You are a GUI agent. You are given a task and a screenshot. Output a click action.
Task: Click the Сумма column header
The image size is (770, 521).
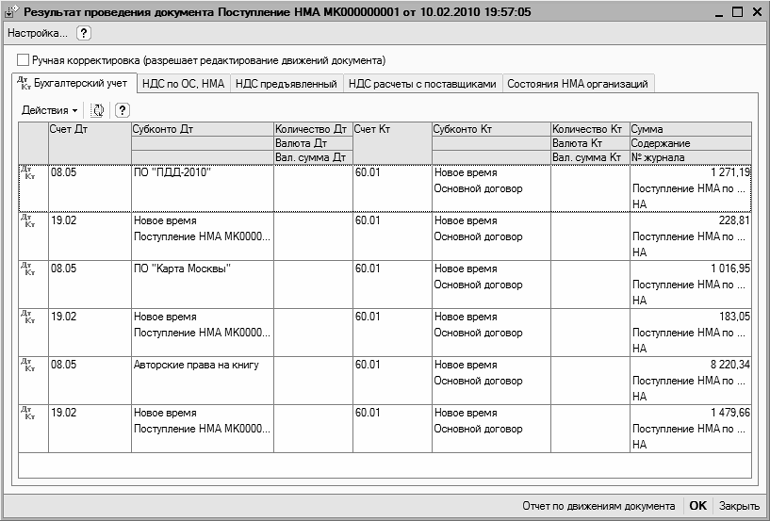690,129
